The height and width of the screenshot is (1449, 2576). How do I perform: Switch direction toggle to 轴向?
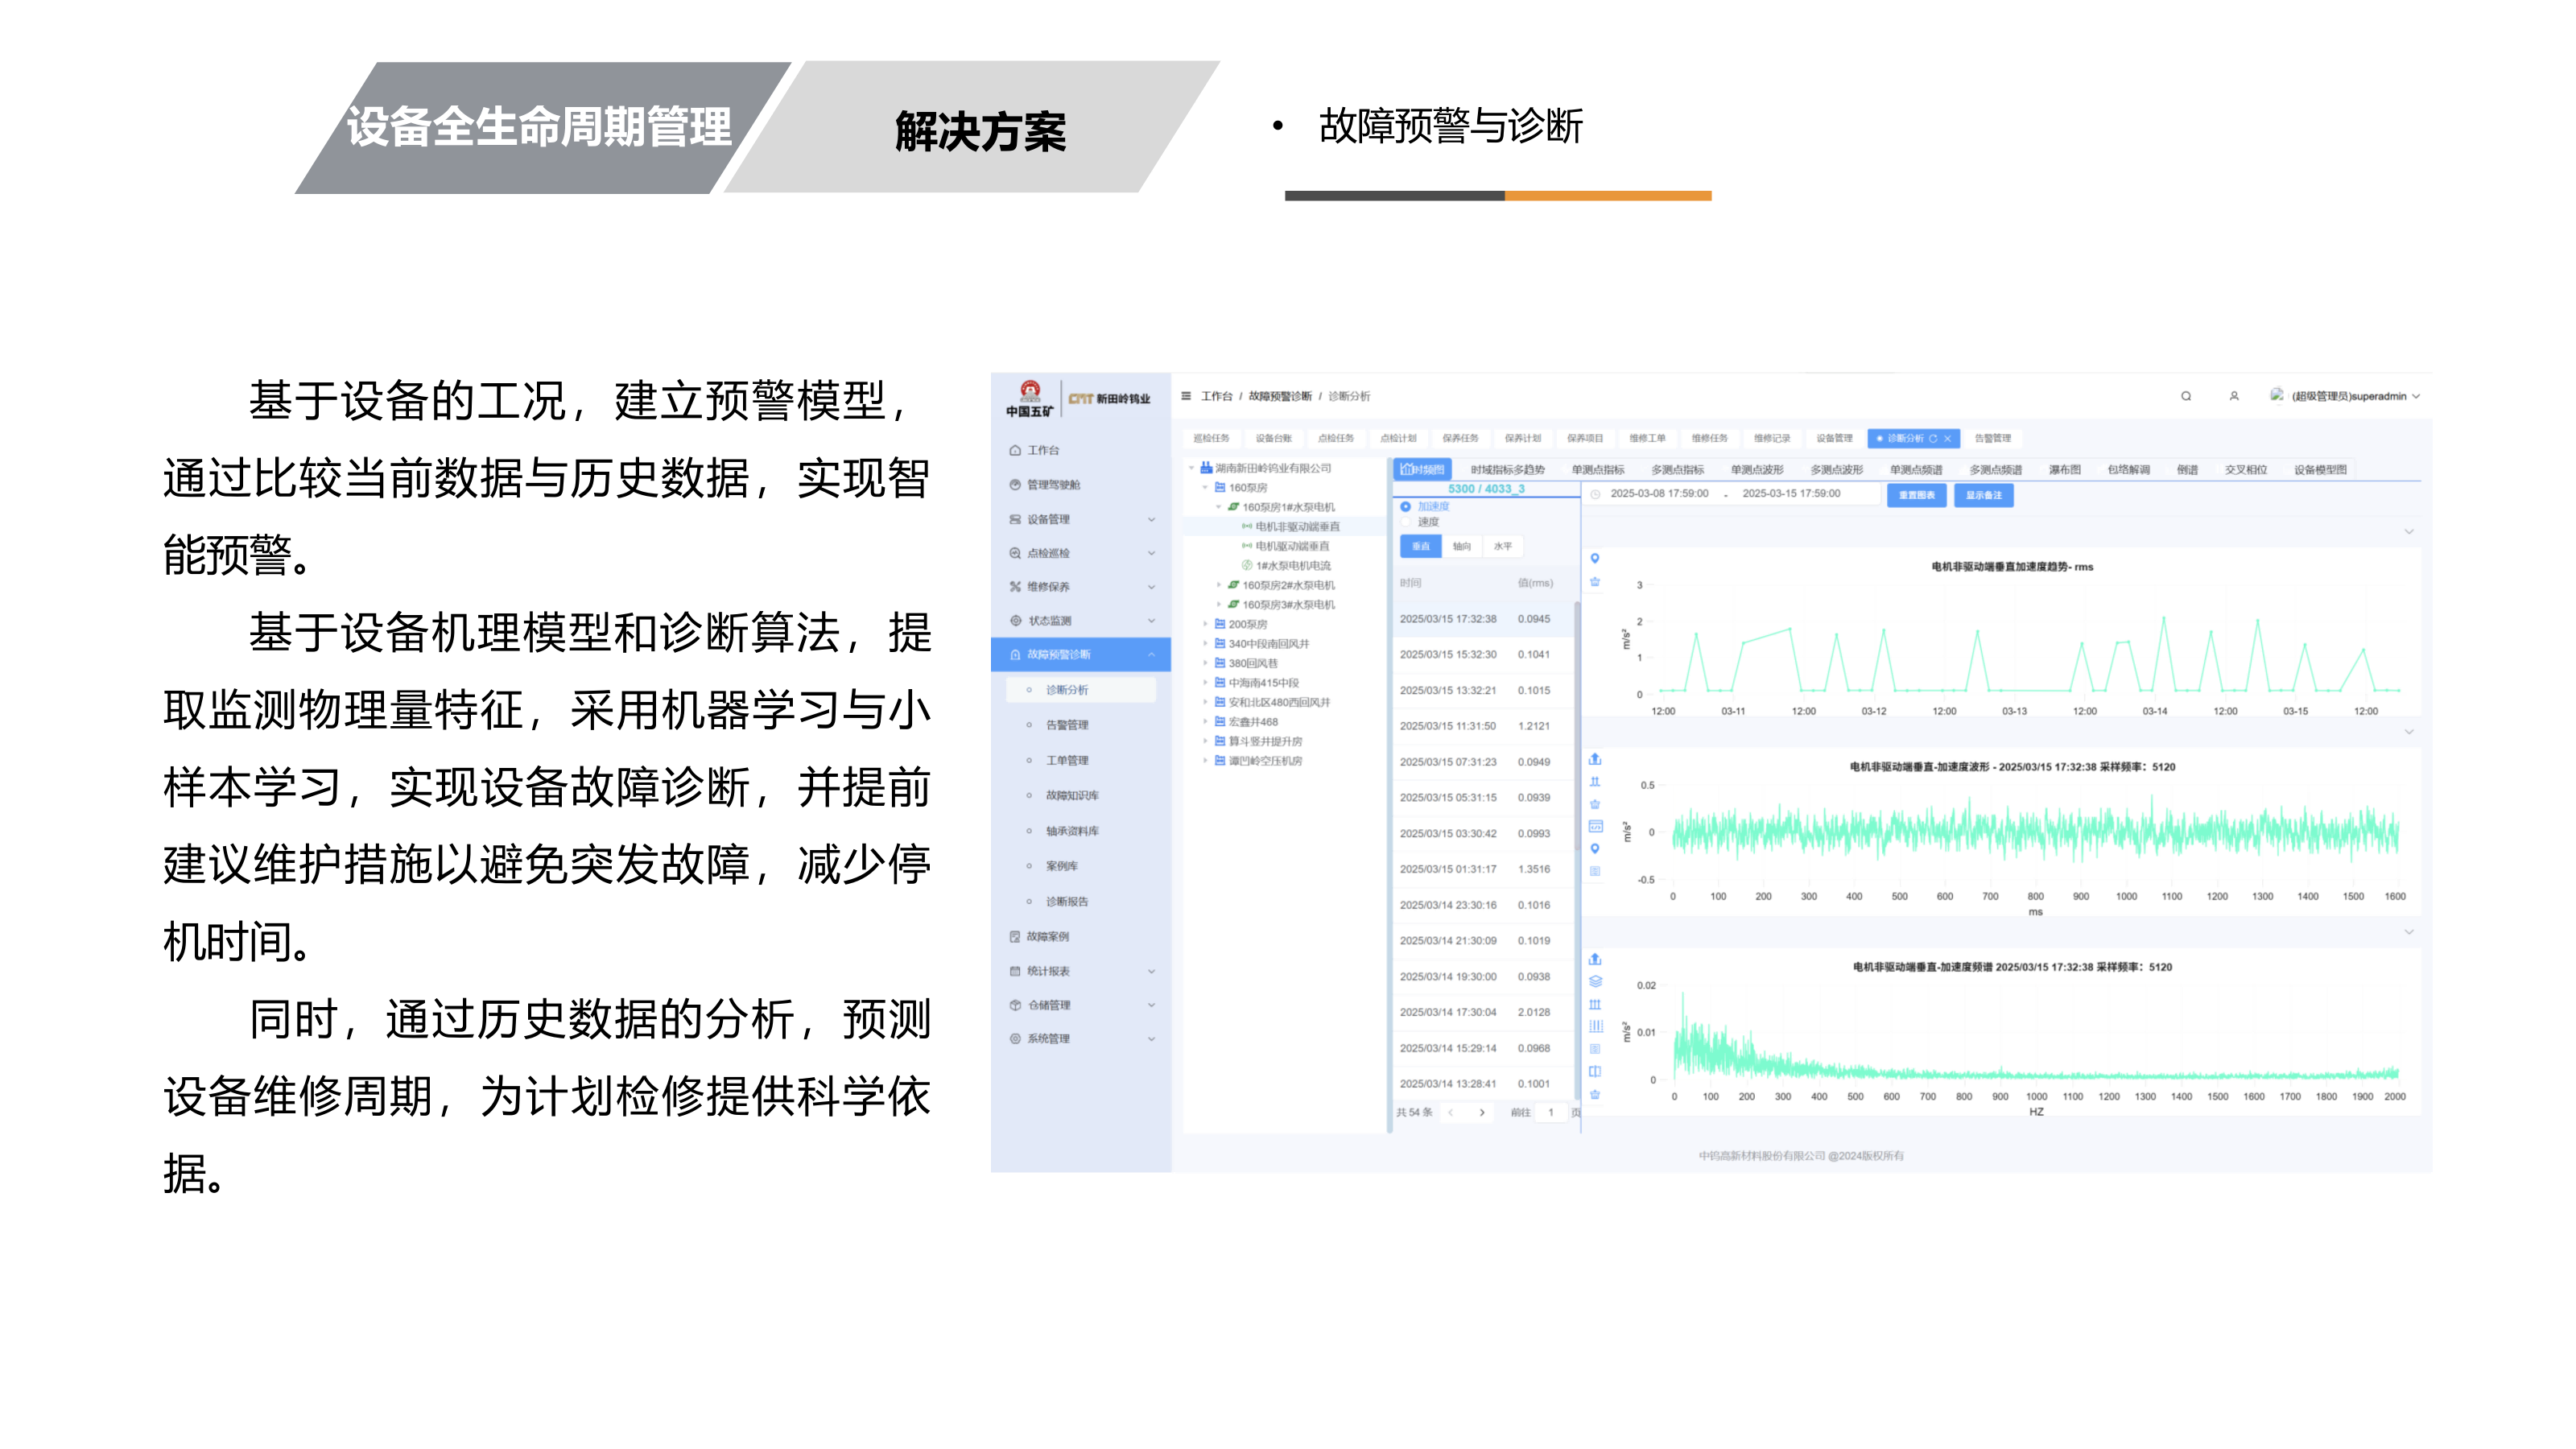(1461, 546)
